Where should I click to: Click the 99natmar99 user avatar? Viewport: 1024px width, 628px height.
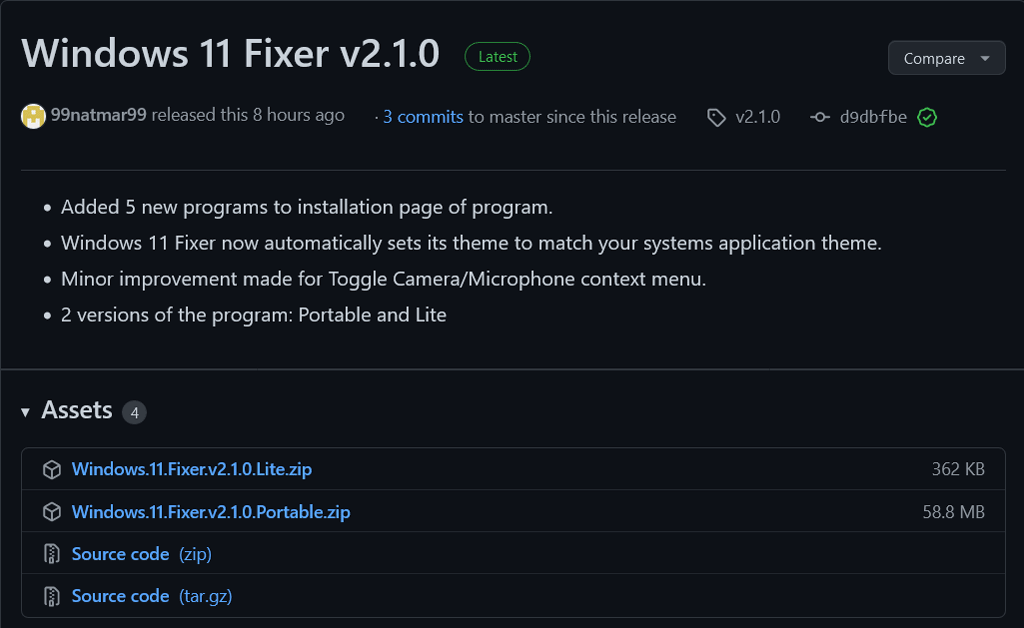[x=33, y=116]
